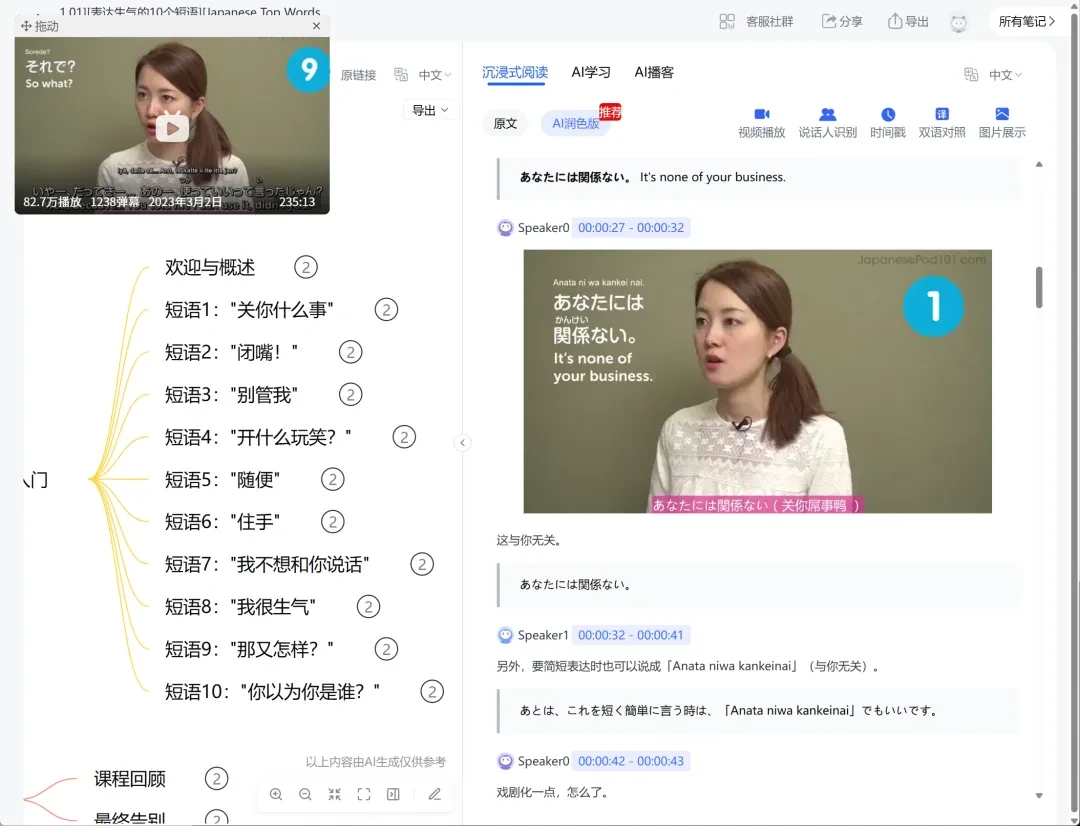Expand 短语7 我不想和你说话 node
Image resolution: width=1080 pixels, height=826 pixels.
422,565
